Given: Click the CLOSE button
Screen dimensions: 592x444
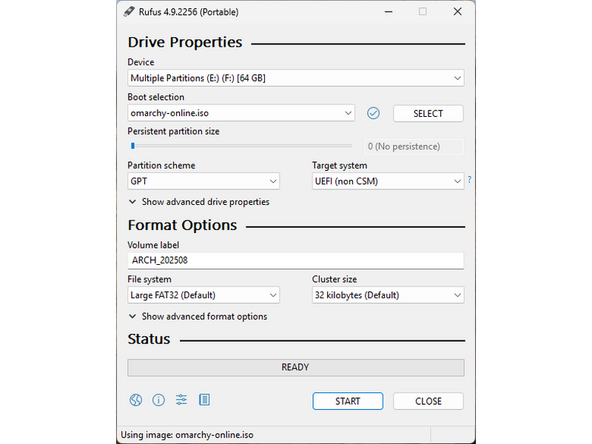Looking at the screenshot, I should [x=428, y=401].
